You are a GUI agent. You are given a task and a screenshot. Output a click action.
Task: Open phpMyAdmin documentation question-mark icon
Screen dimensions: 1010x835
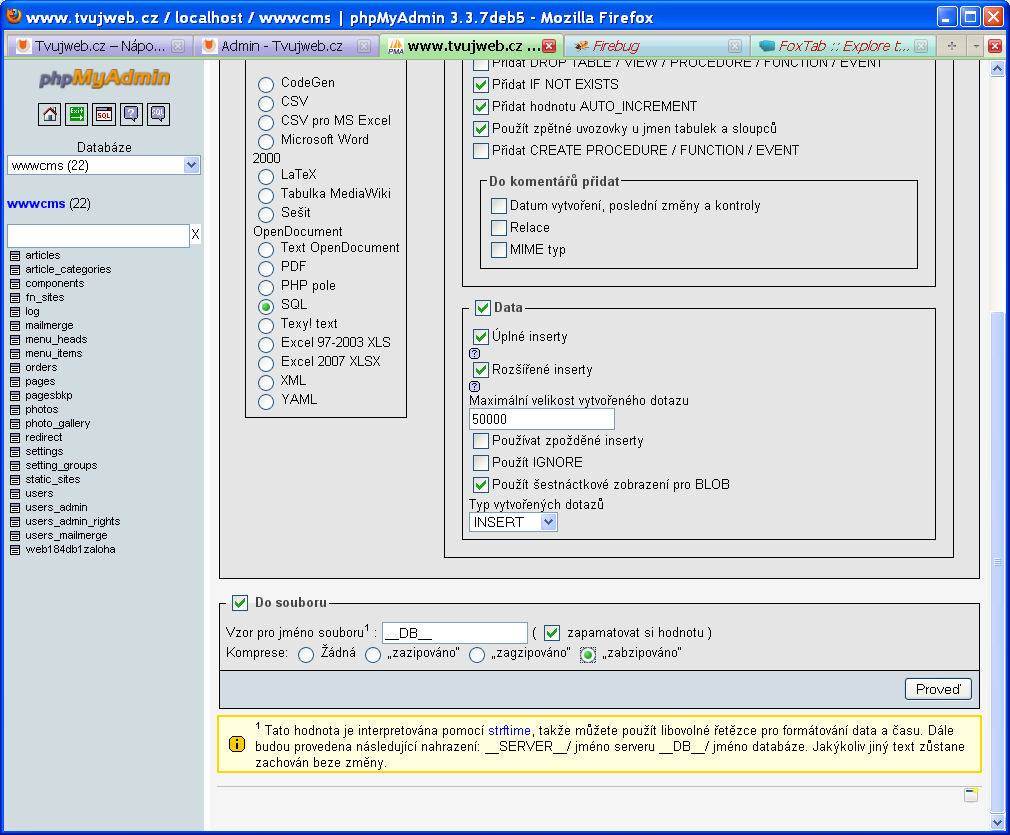[131, 114]
